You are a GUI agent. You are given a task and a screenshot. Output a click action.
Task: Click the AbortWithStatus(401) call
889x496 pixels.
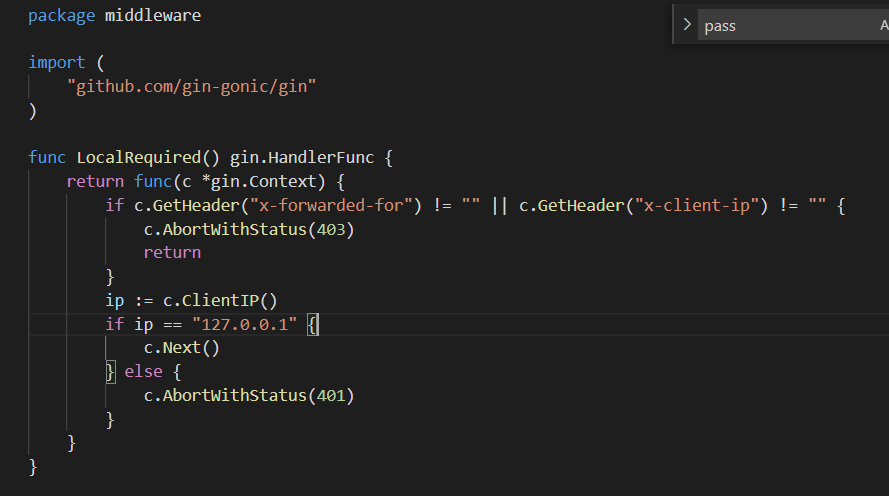(x=249, y=396)
